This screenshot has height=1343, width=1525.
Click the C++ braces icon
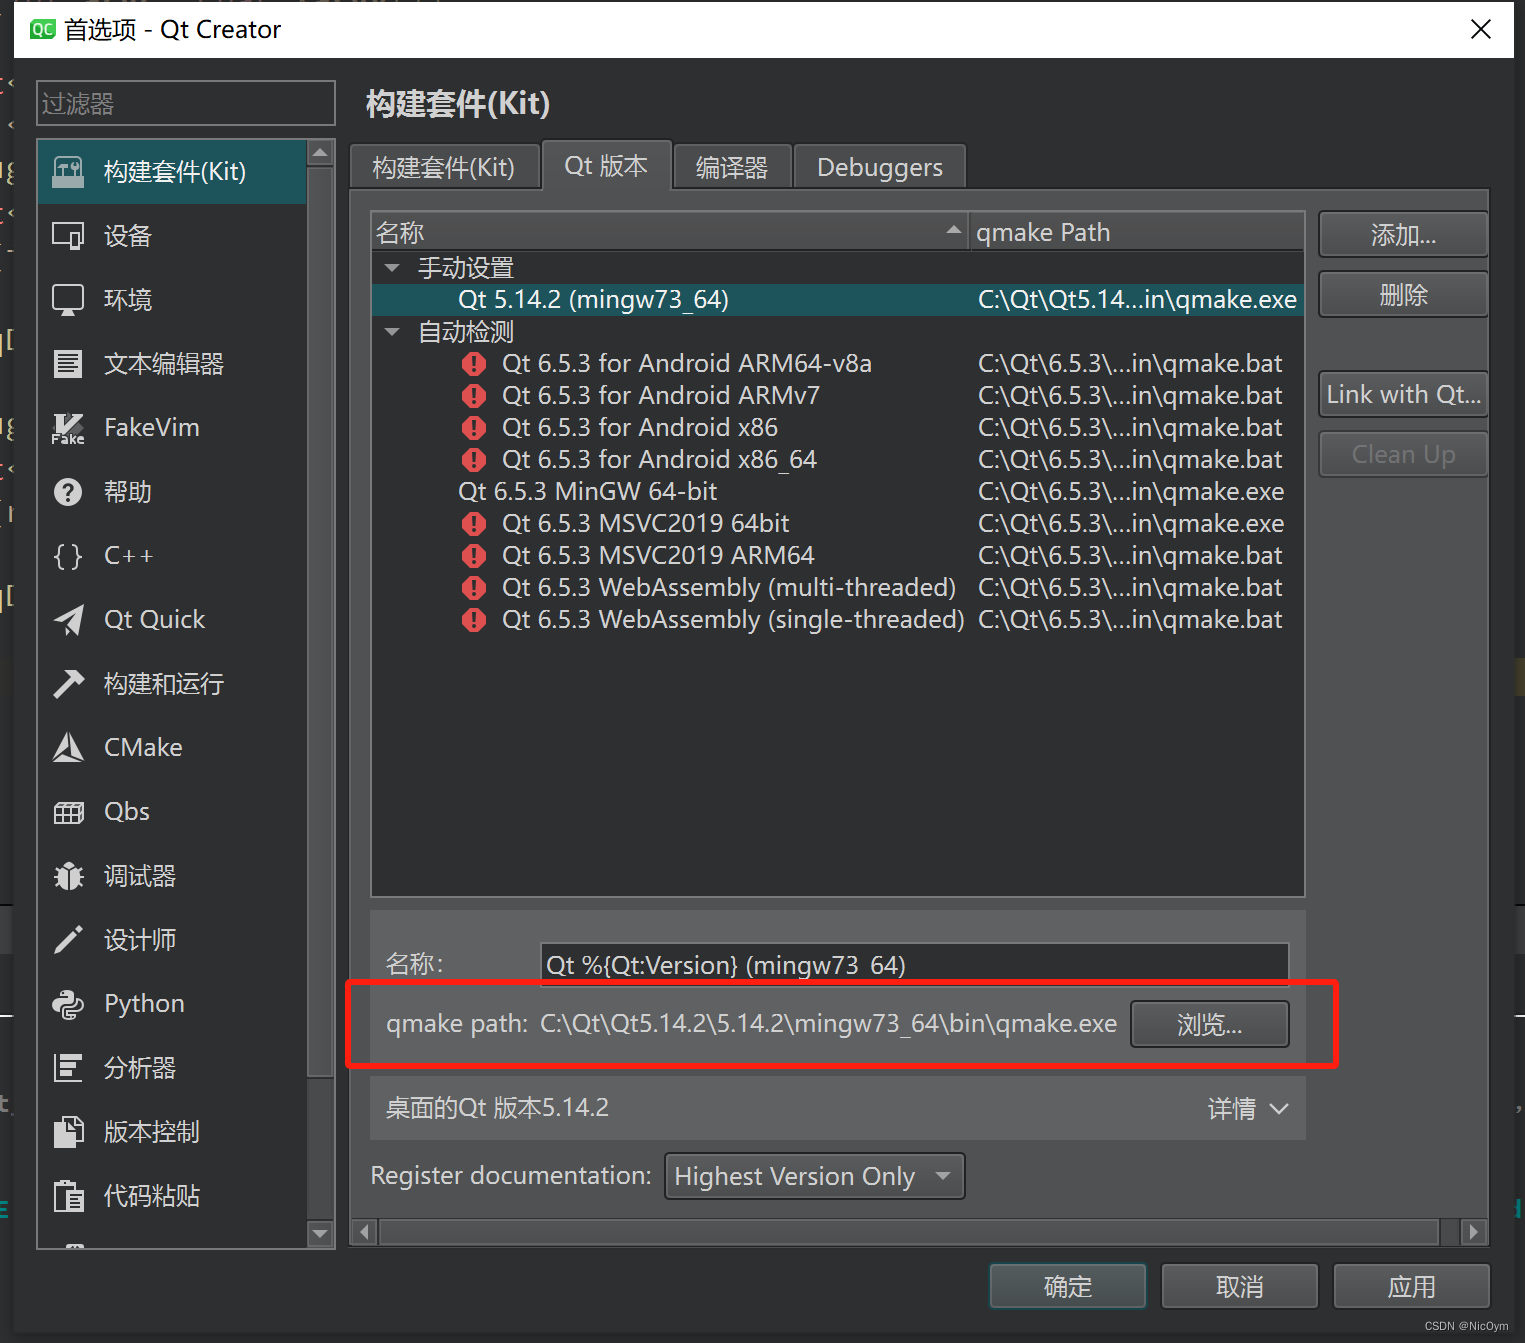(x=68, y=556)
